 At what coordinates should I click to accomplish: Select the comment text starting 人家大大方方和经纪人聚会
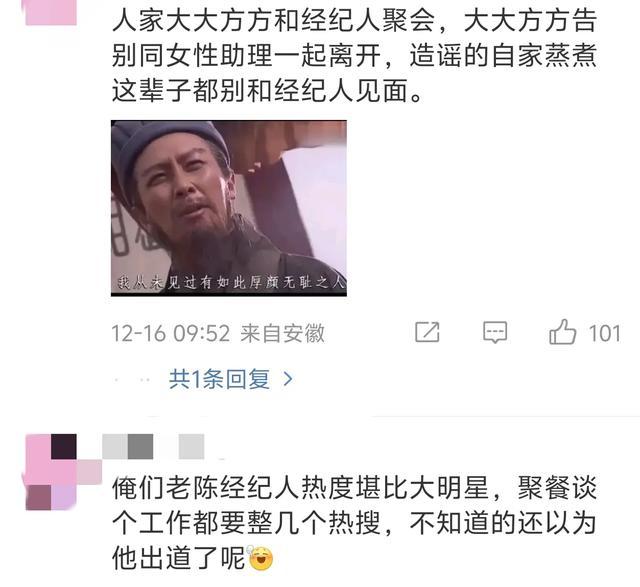tap(355, 56)
